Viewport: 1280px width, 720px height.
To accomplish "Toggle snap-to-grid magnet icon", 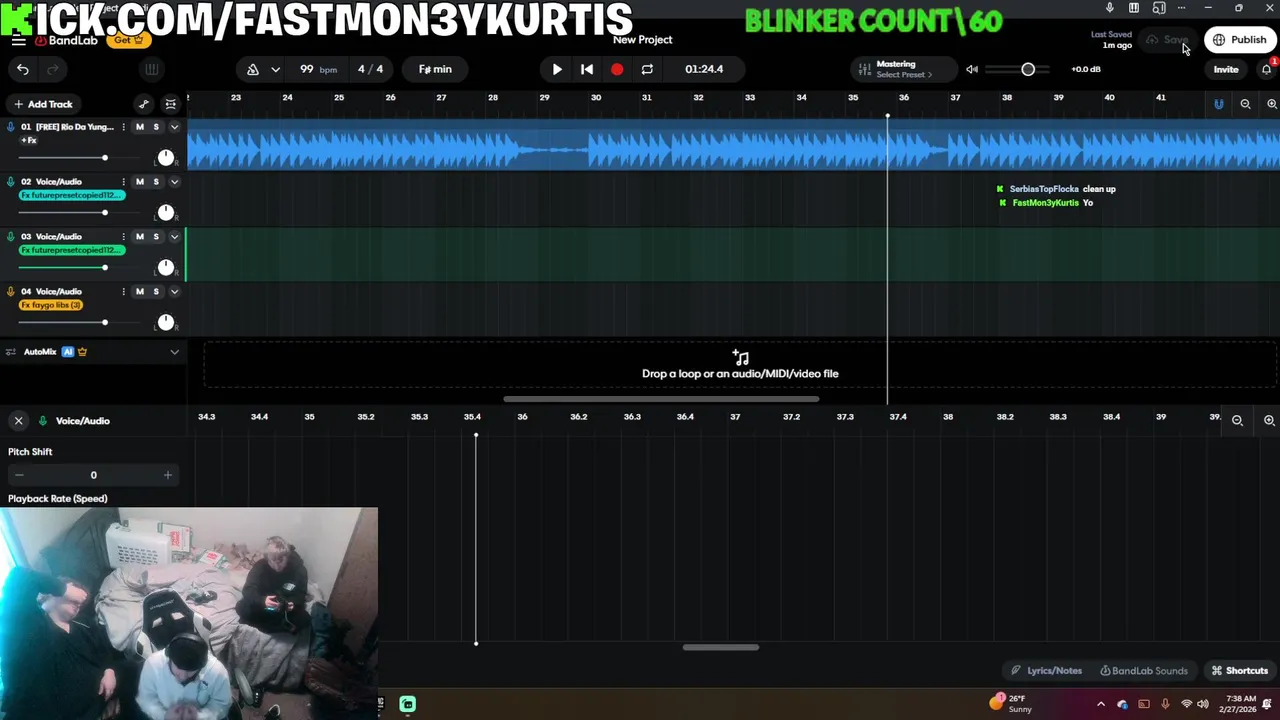I will pyautogui.click(x=1218, y=104).
